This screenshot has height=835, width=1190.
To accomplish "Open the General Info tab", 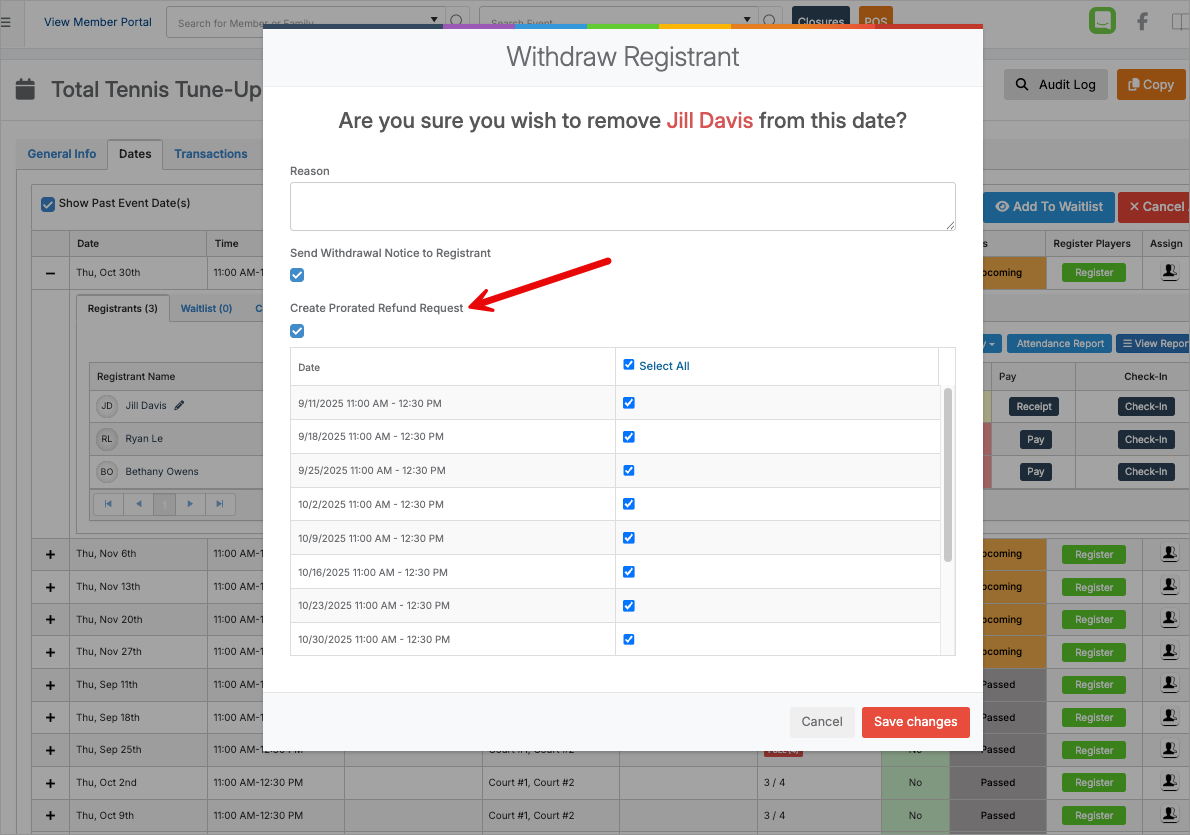I will click(x=62, y=154).
